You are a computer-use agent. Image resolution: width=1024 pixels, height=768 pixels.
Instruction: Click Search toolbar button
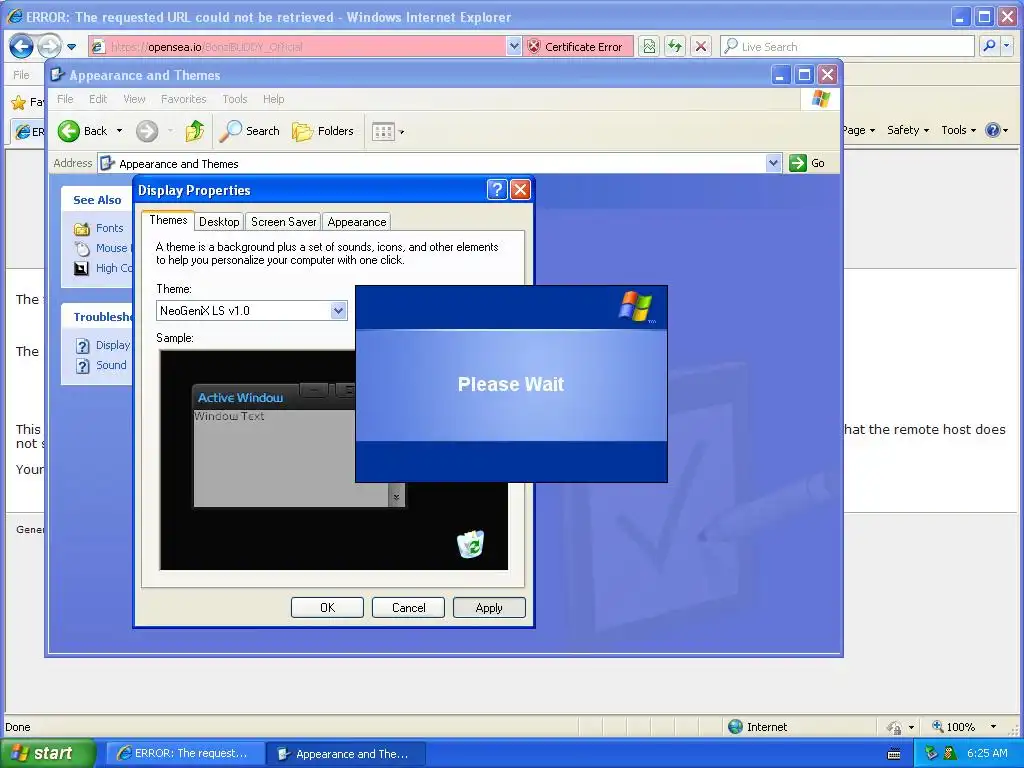point(249,131)
